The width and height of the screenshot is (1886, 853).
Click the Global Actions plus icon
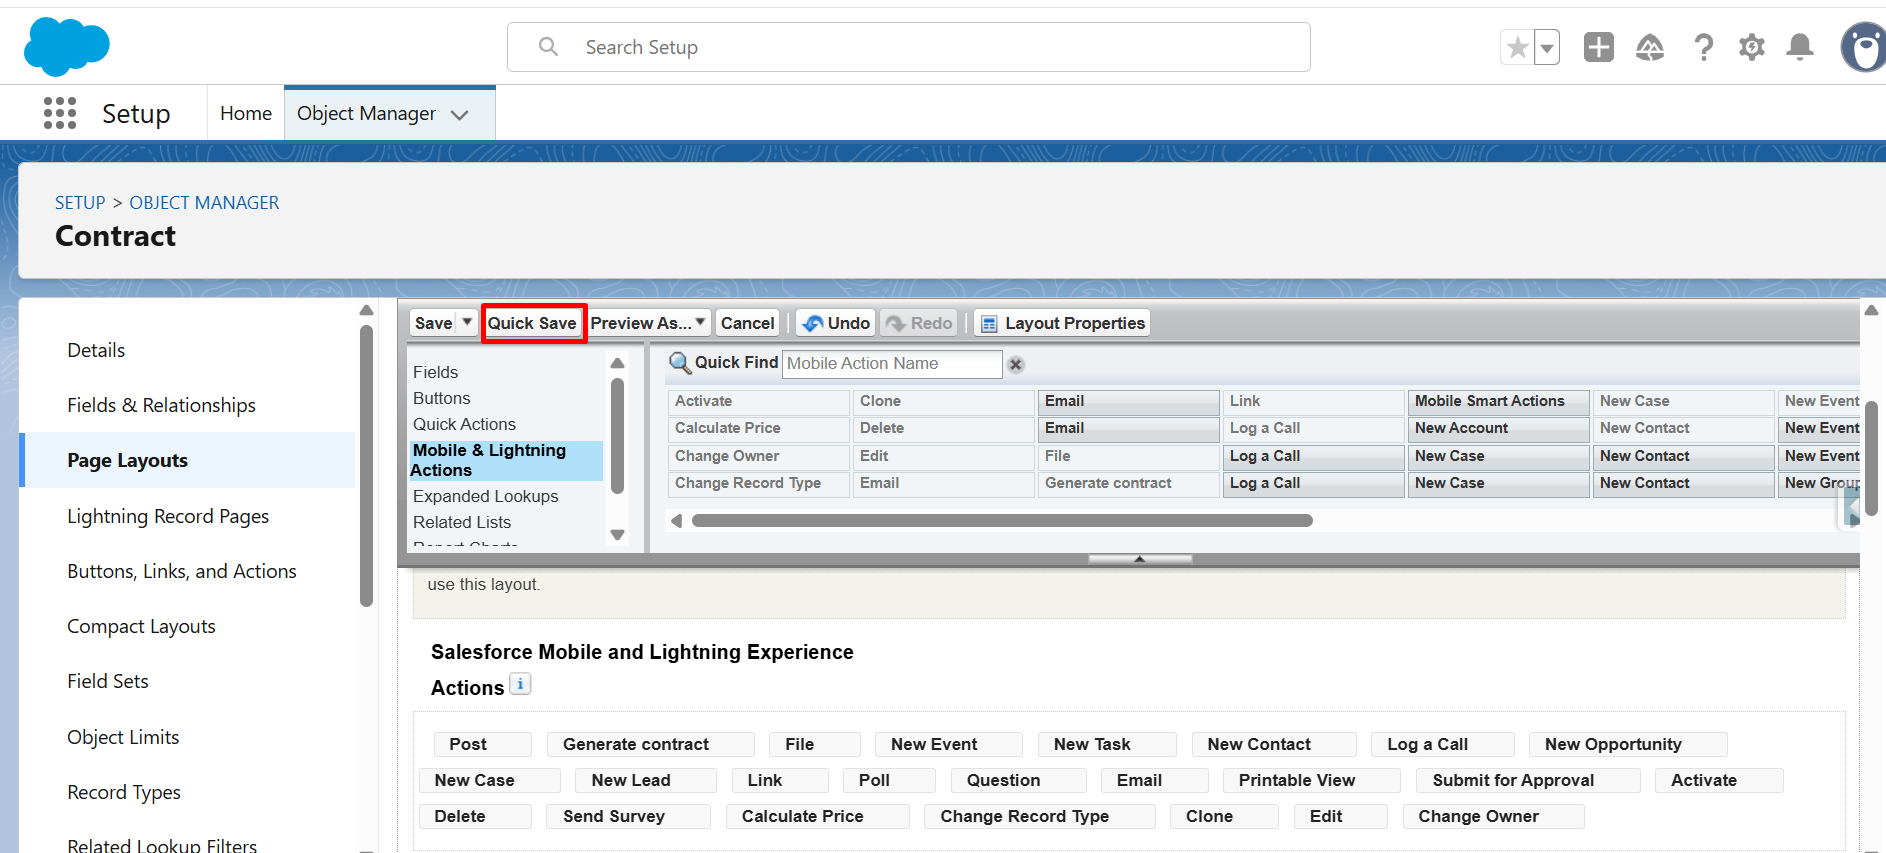coord(1598,47)
